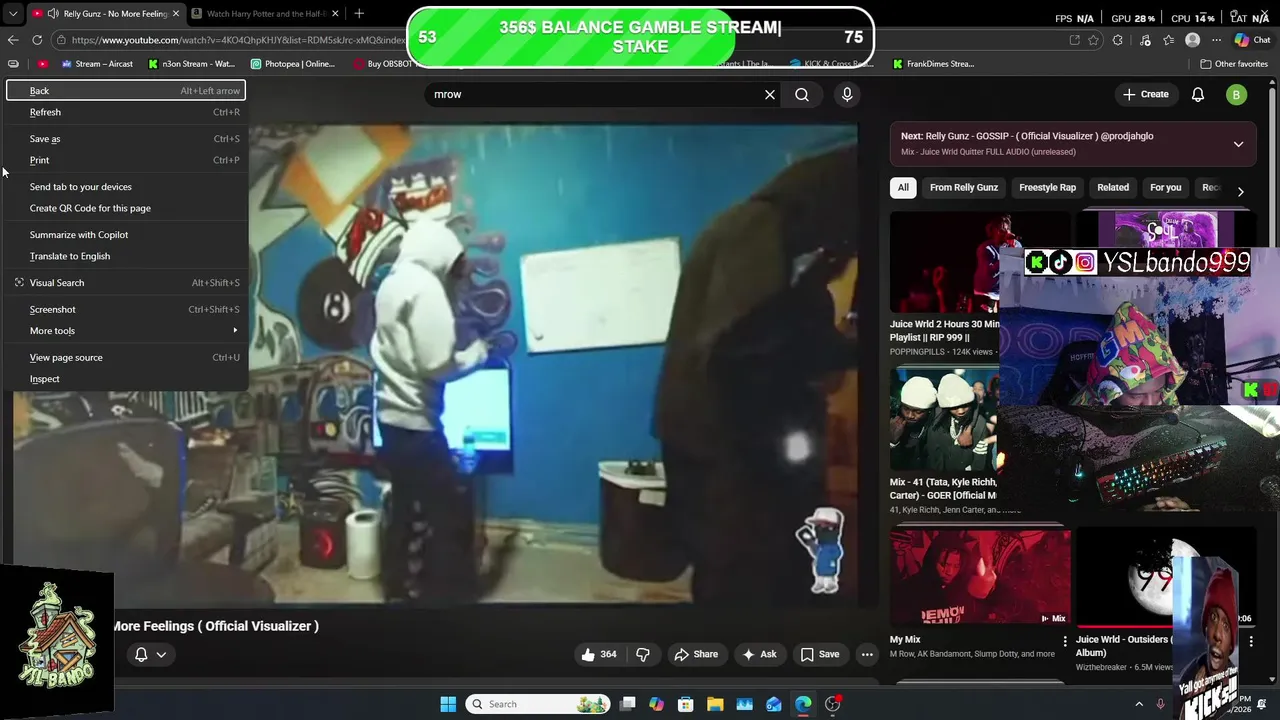
Task: Open the browser extensions puzzle icon
Action: point(1118,40)
